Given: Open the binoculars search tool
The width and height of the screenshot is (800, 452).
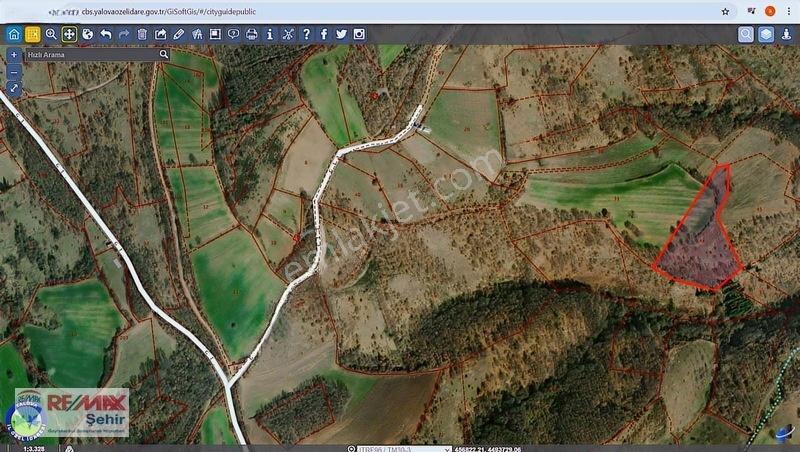Looking at the screenshot, I should point(197,34).
